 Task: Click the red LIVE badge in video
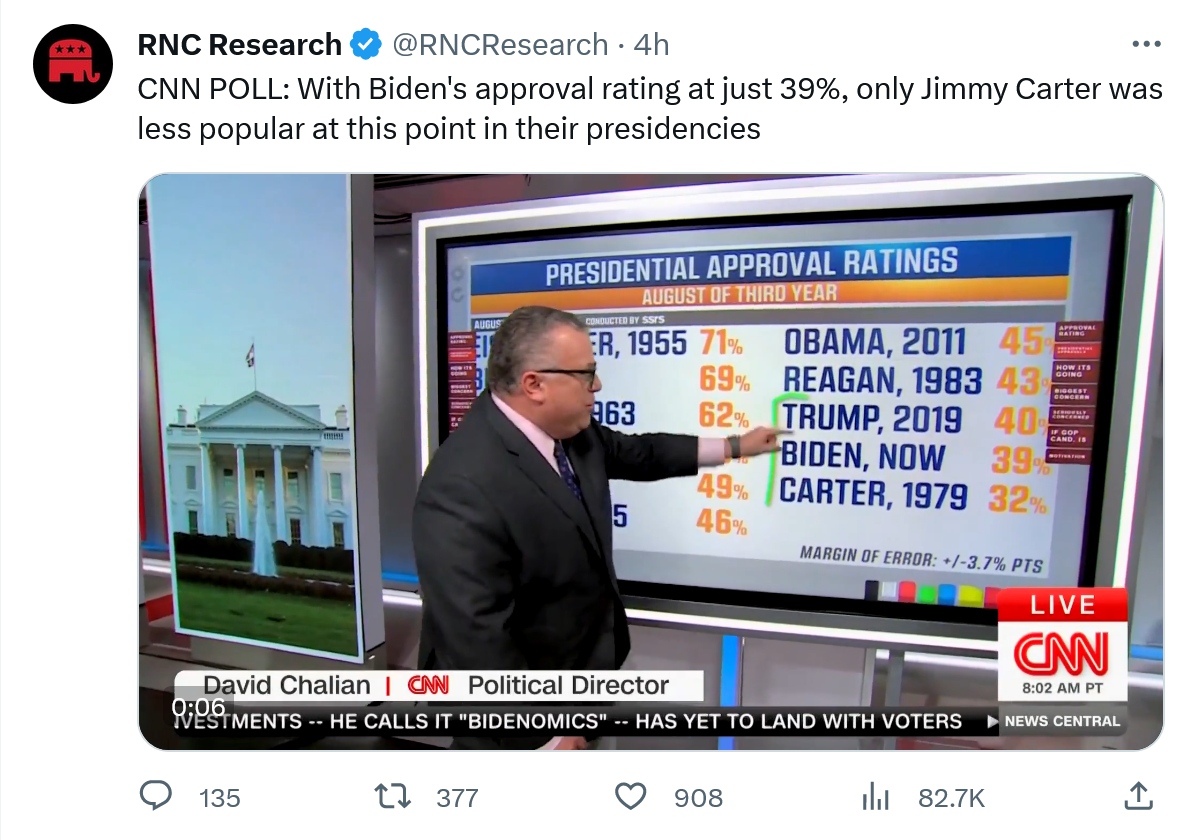tap(1062, 606)
